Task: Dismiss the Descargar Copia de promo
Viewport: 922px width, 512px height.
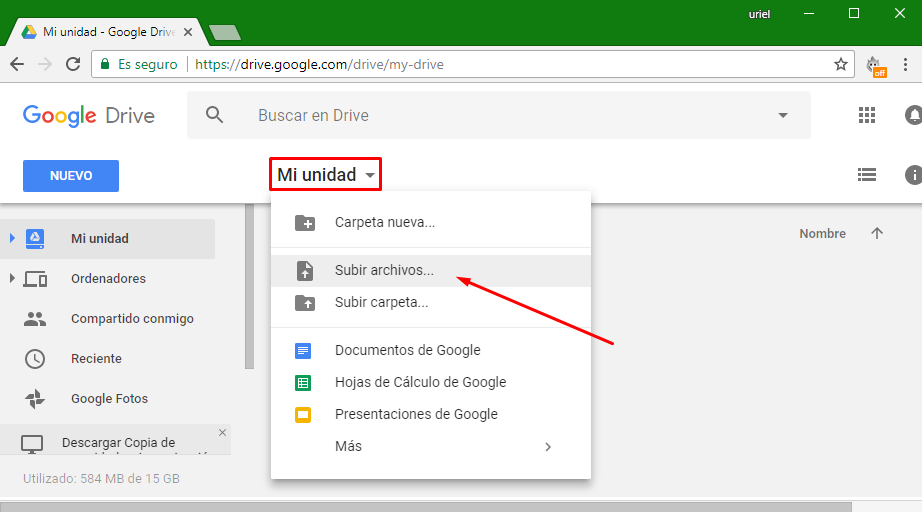Action: 222,433
